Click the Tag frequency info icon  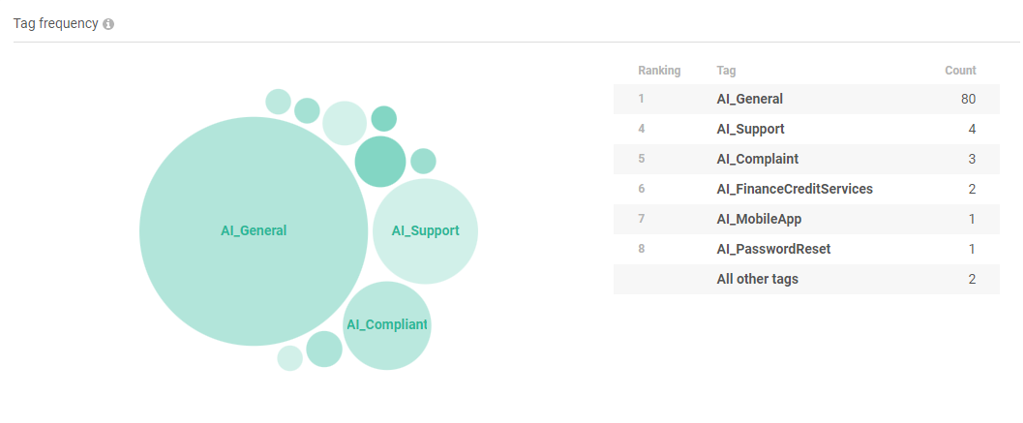point(108,24)
